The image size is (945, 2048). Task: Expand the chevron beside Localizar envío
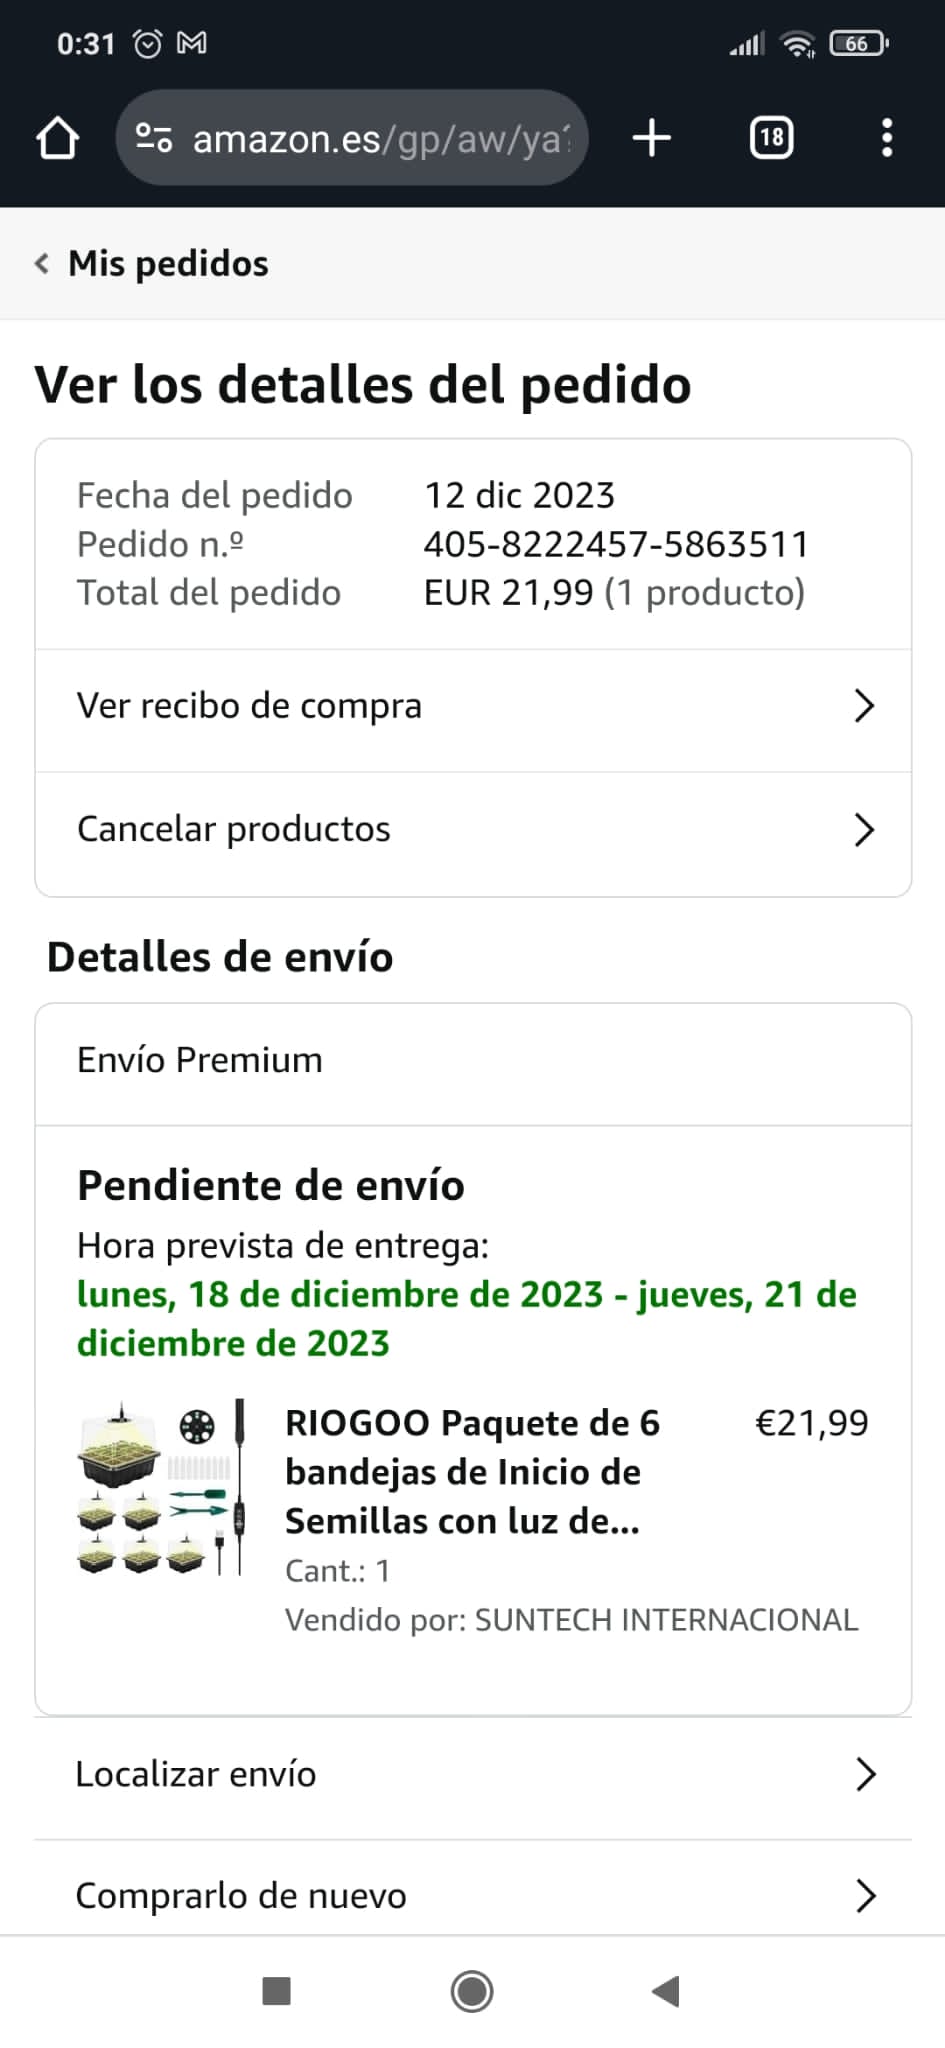[866, 1774]
